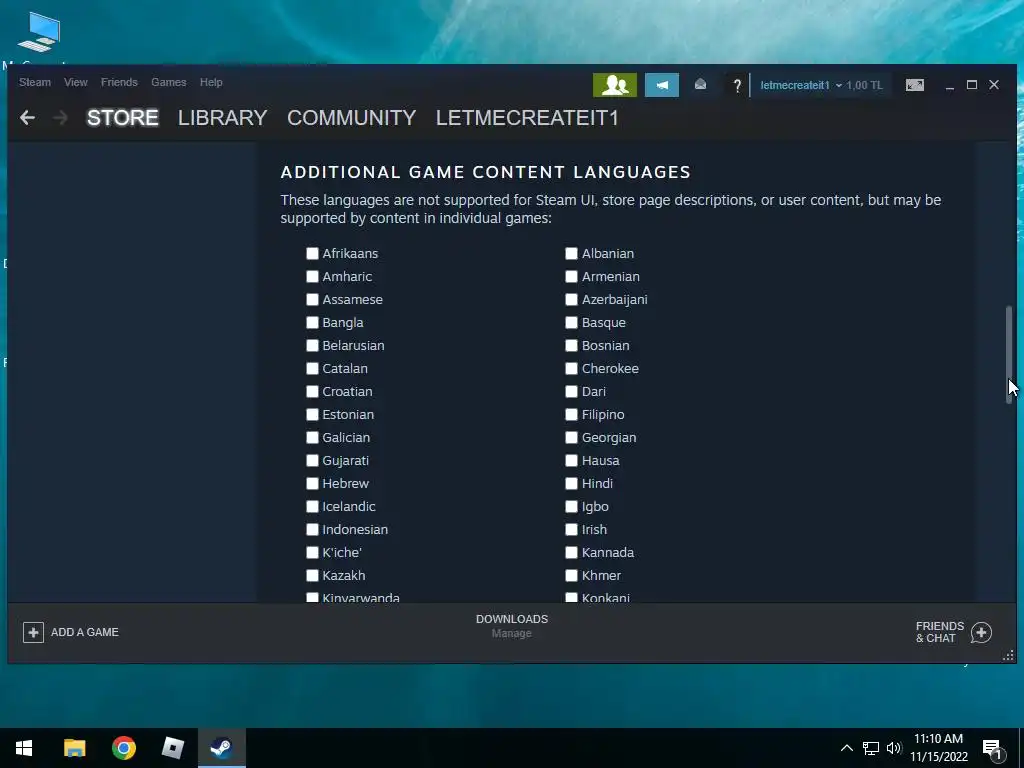Click ADD A GAME label
This screenshot has width=1024, height=768.
point(85,632)
